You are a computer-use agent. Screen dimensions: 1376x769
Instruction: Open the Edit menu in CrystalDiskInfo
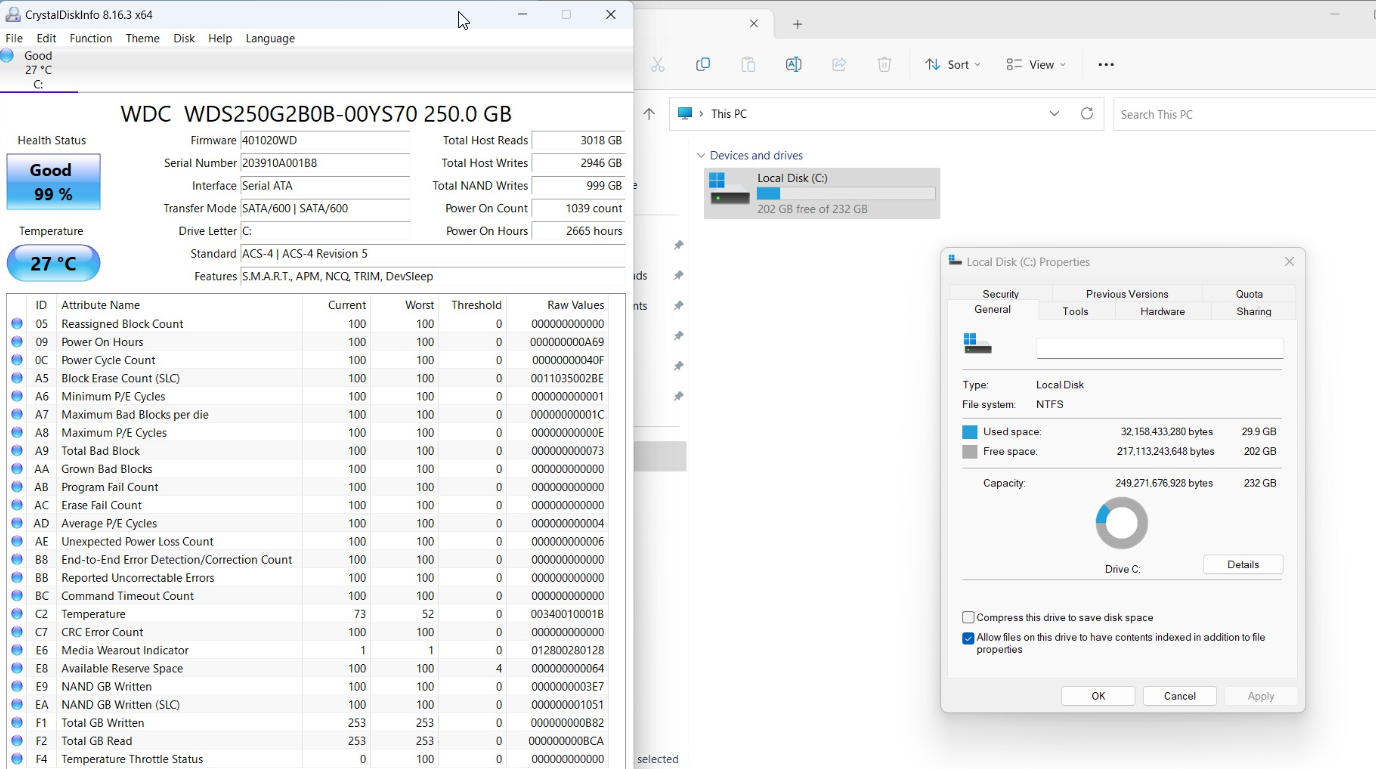(x=46, y=38)
